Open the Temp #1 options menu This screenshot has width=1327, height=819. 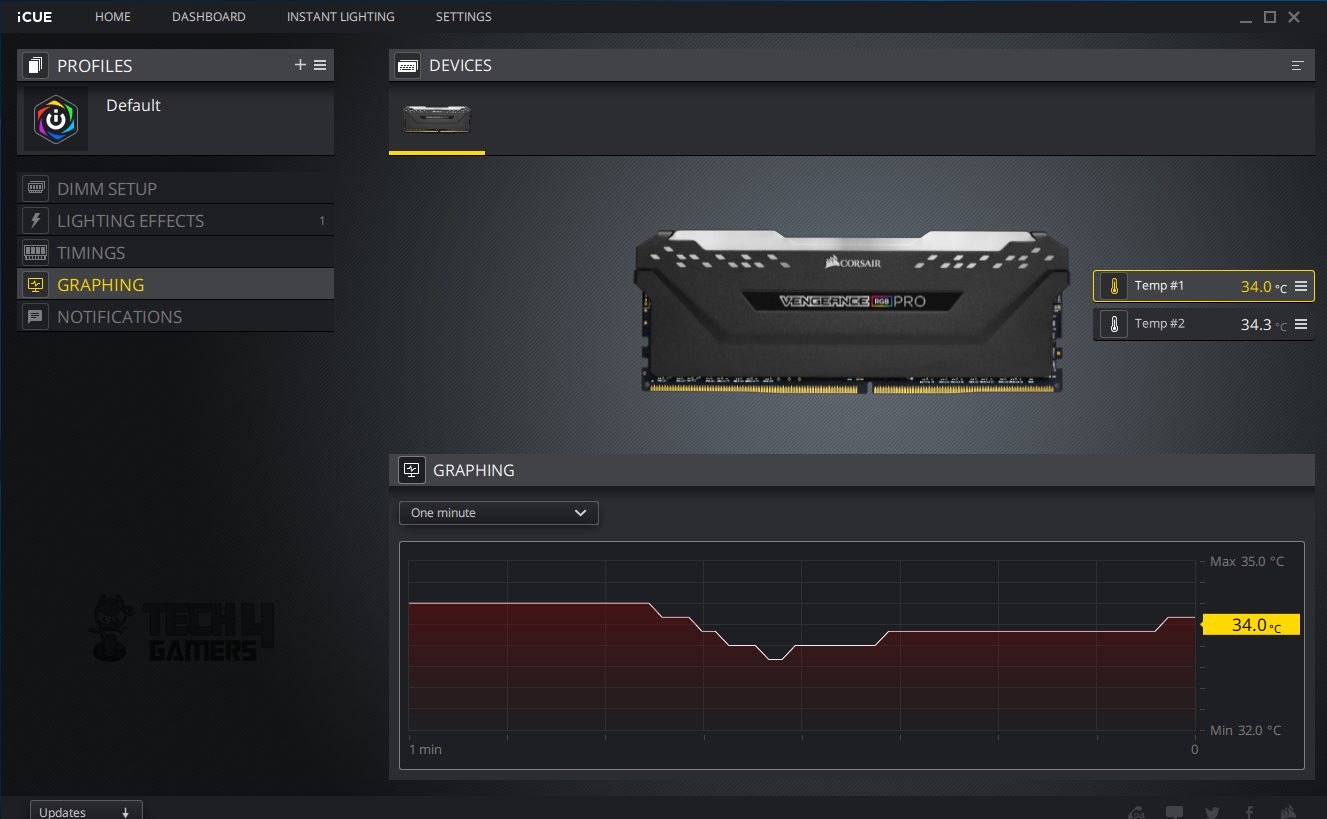pos(1301,286)
